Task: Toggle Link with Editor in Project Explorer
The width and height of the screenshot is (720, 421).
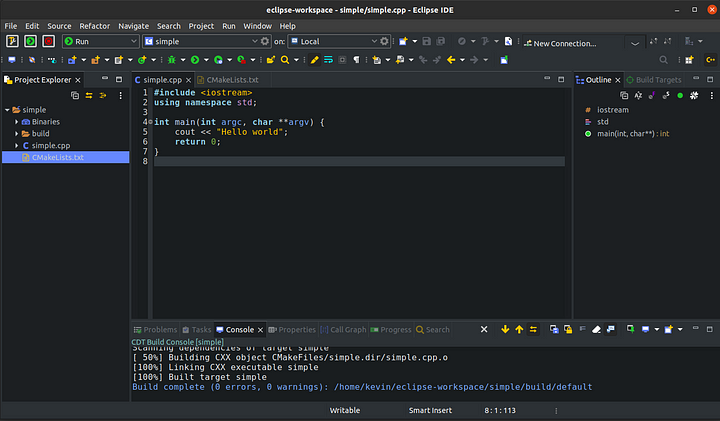Action: [89, 95]
